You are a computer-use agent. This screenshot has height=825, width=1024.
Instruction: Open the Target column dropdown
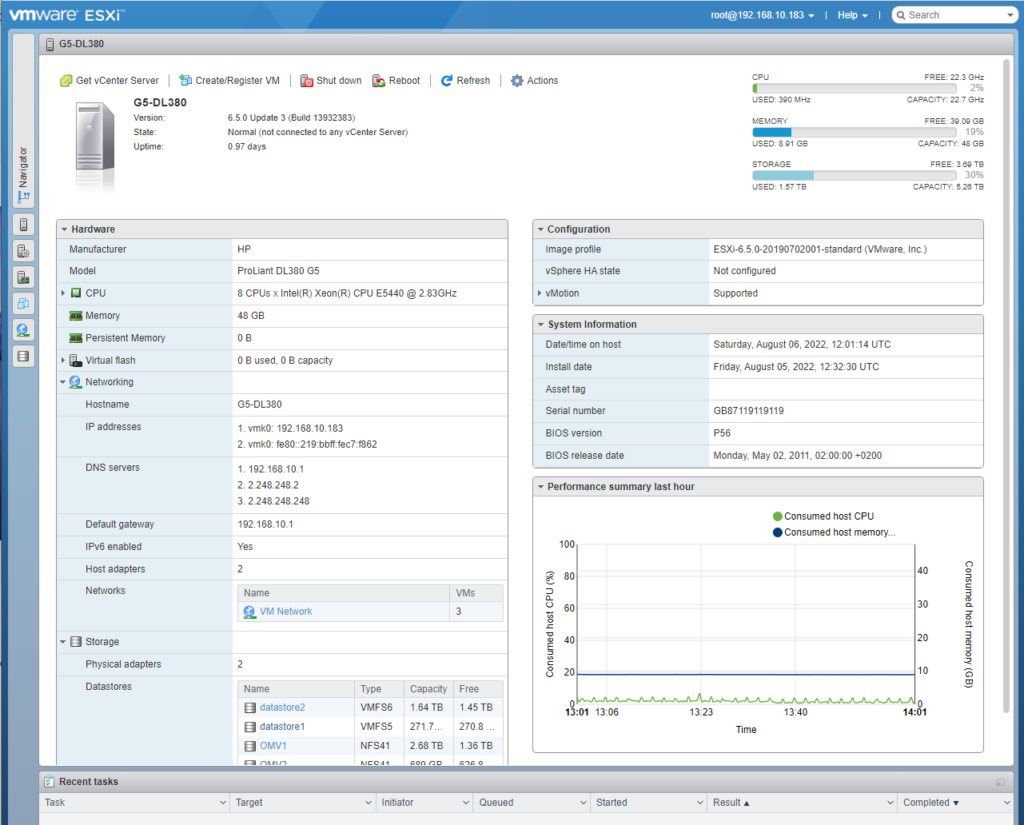[368, 803]
